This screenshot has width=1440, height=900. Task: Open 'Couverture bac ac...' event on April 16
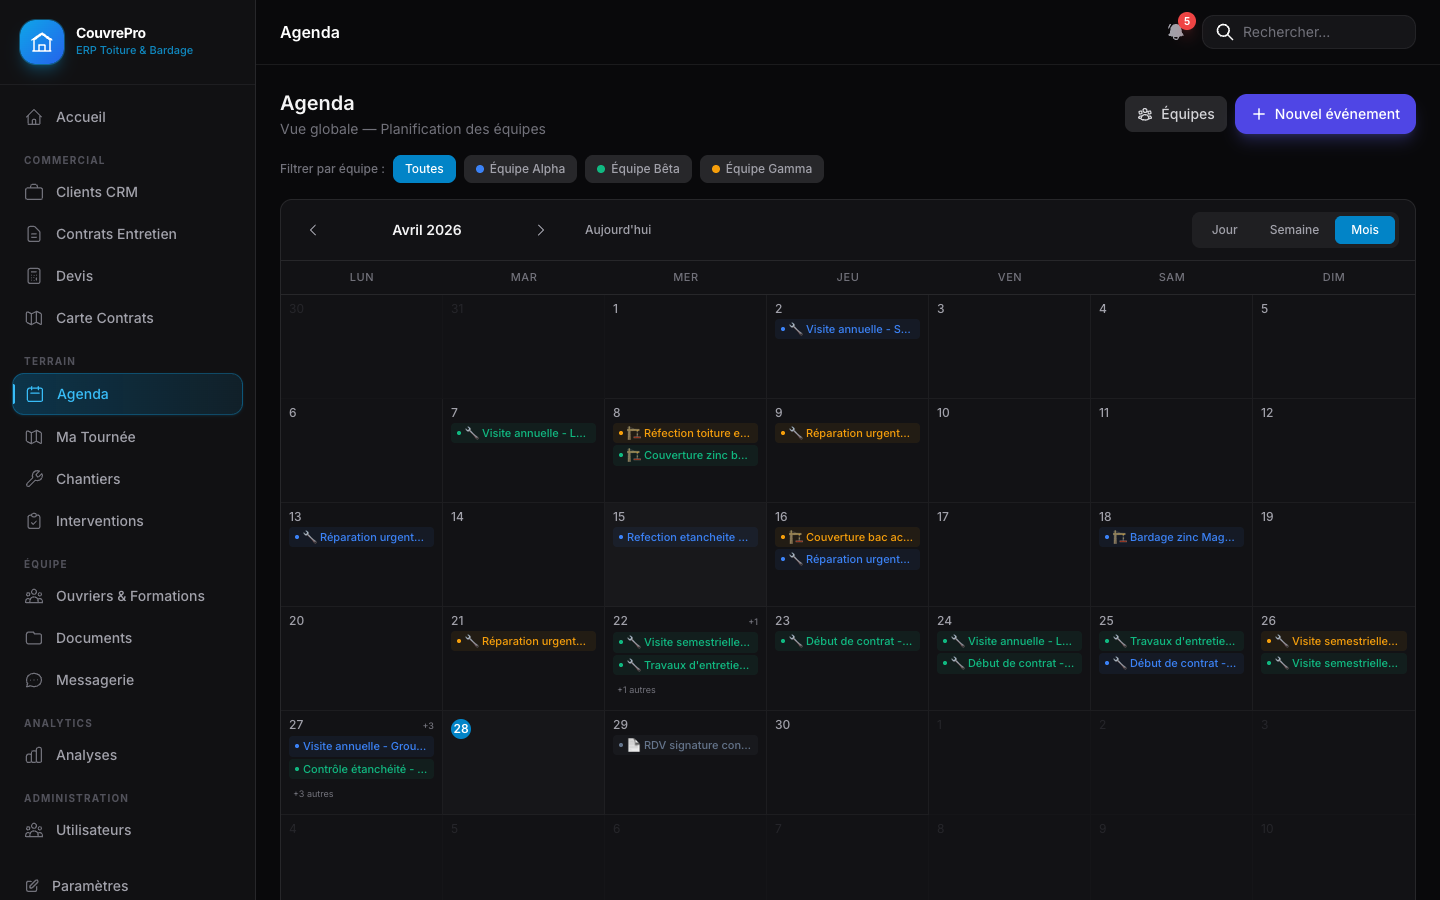(848, 537)
